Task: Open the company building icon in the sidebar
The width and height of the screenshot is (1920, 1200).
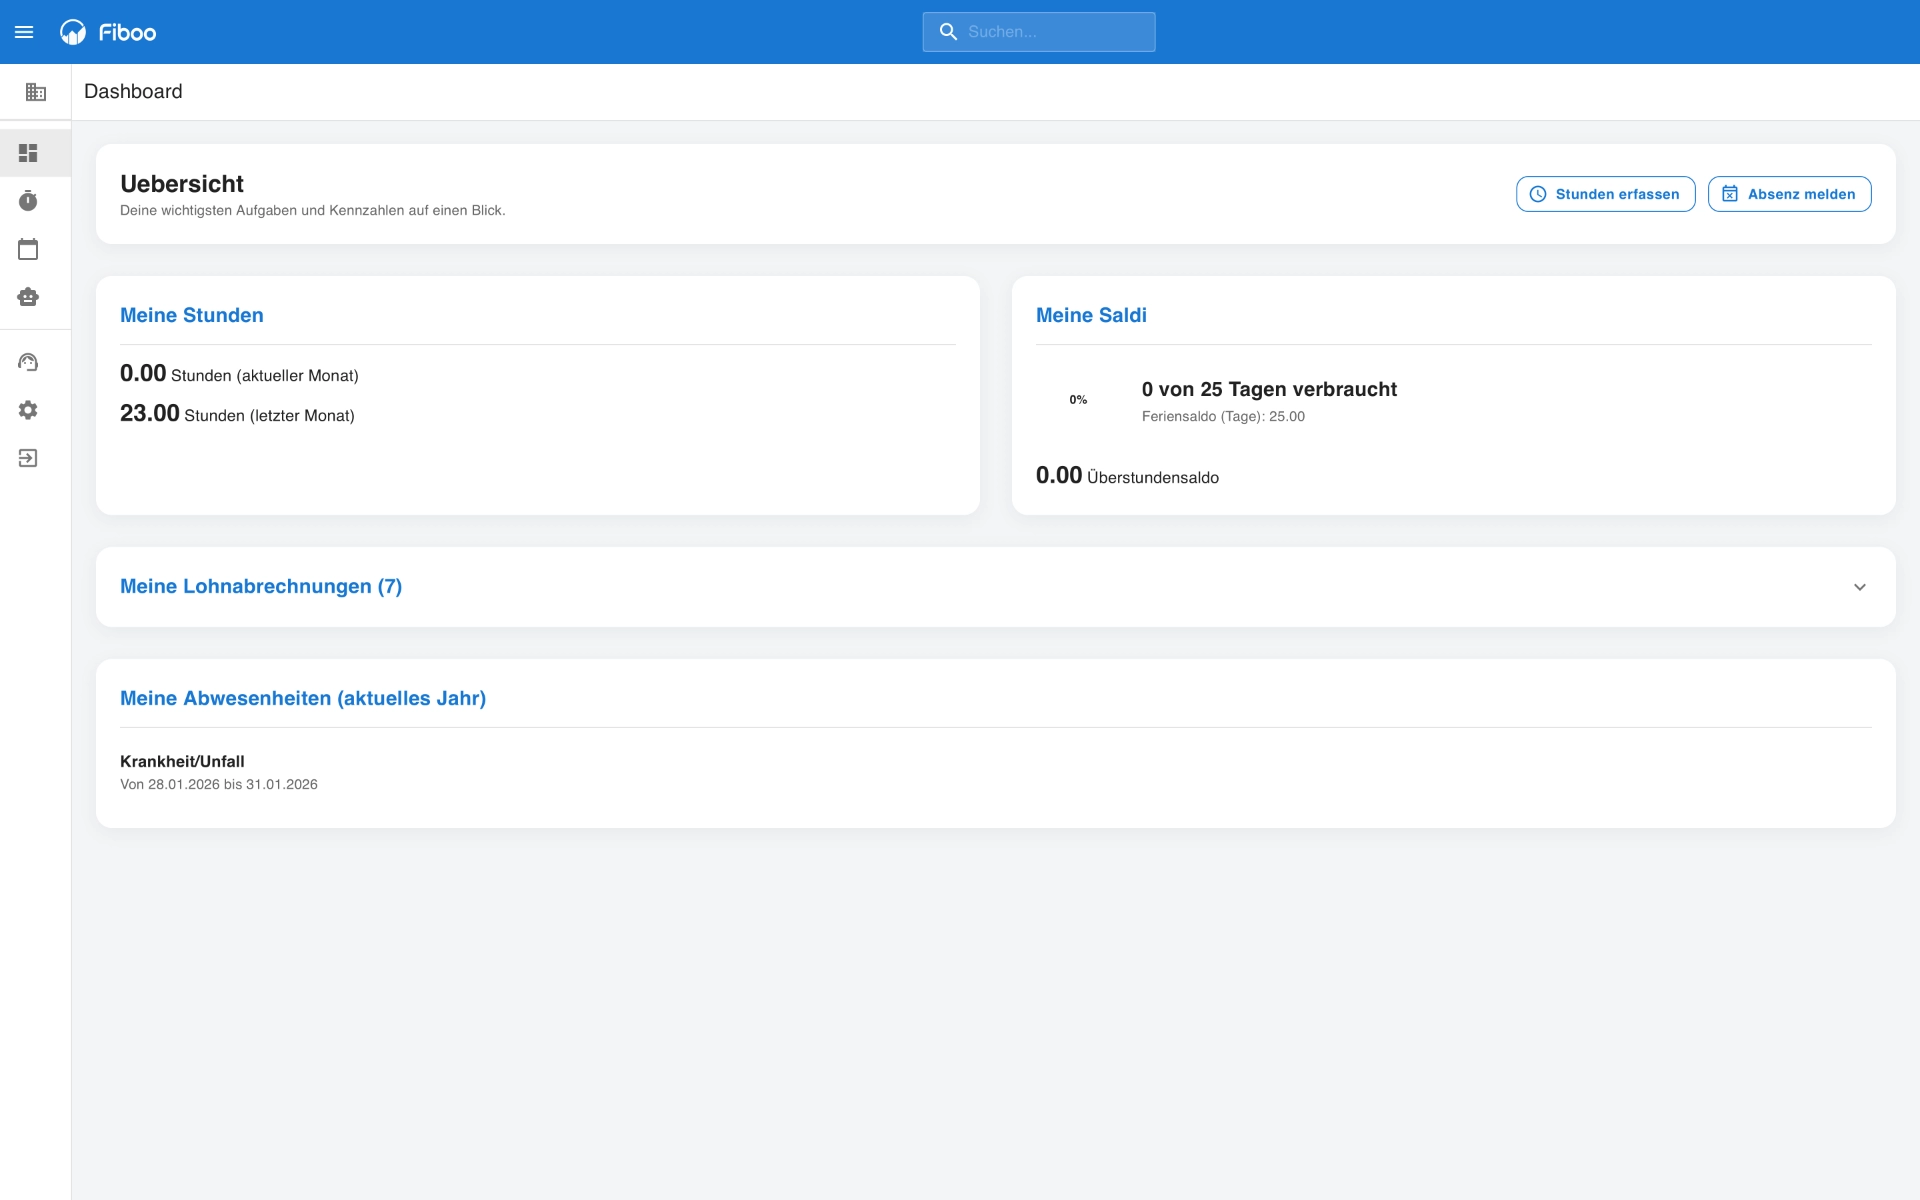Action: 36,92
